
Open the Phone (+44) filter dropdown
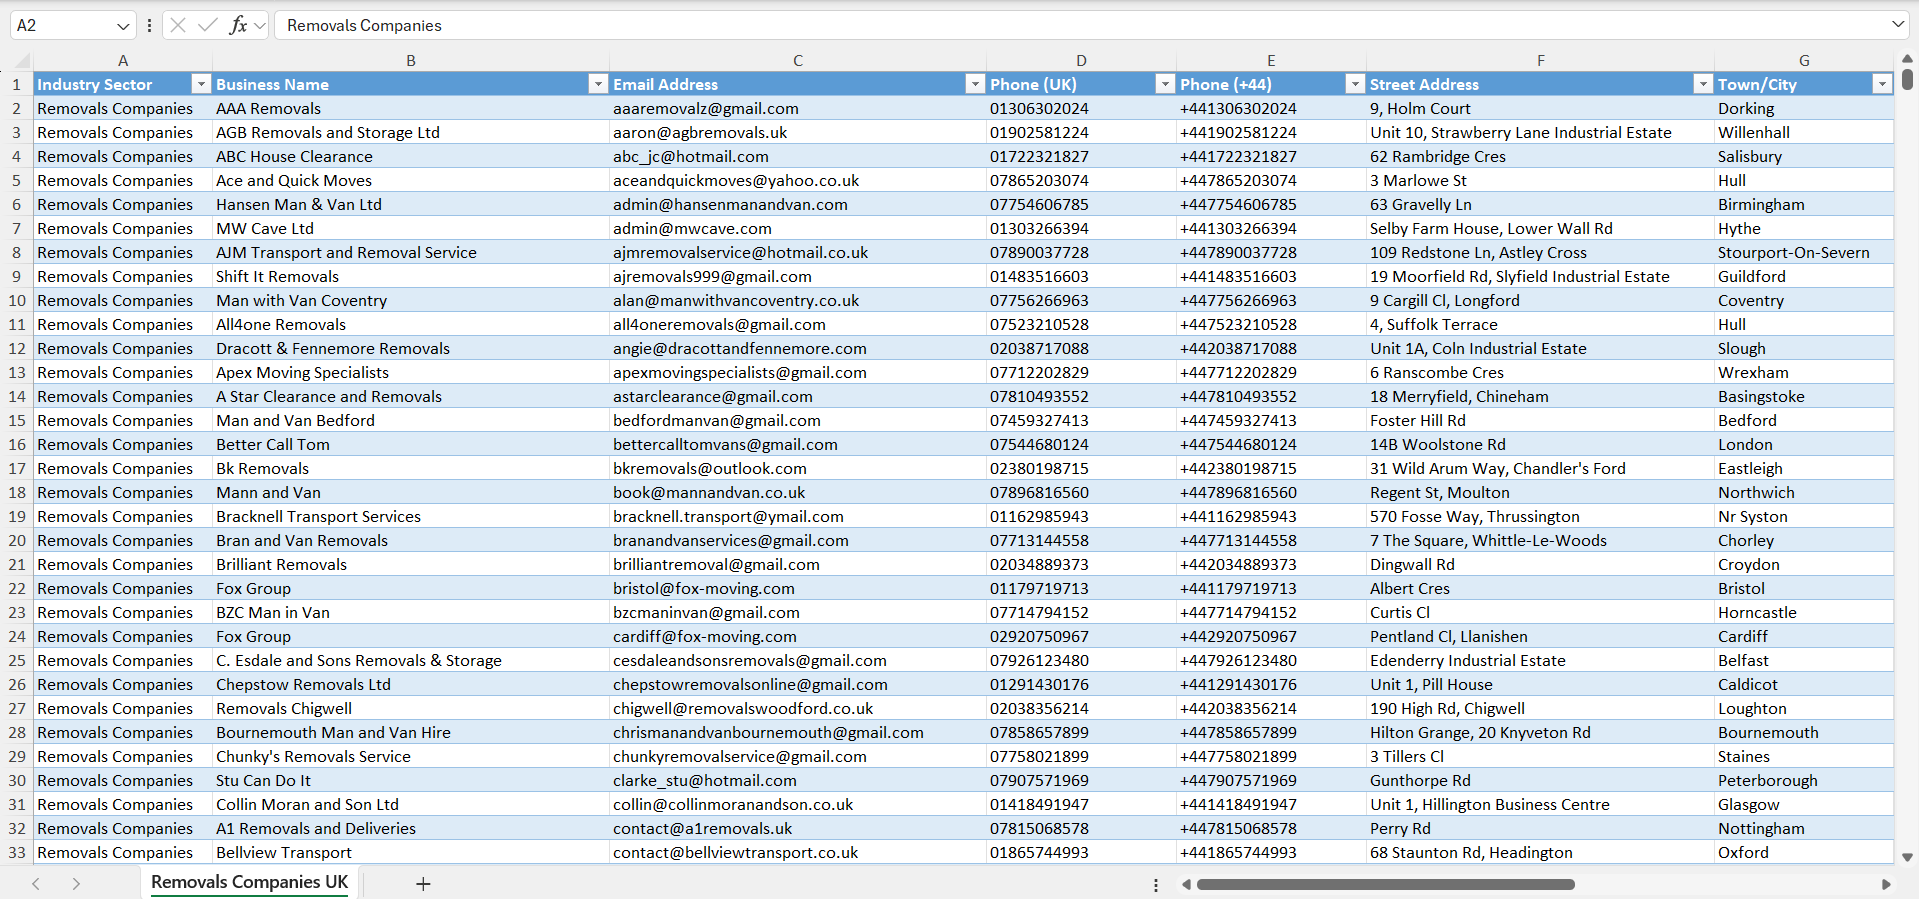coord(1355,84)
